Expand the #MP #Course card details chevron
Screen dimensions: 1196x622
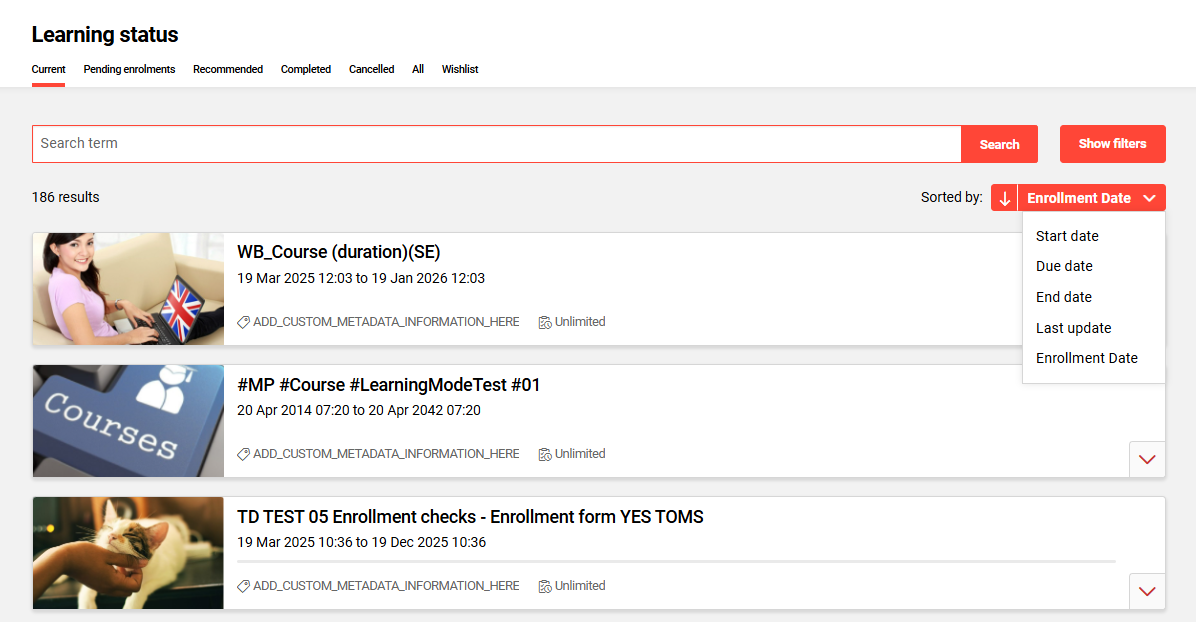pos(1147,459)
